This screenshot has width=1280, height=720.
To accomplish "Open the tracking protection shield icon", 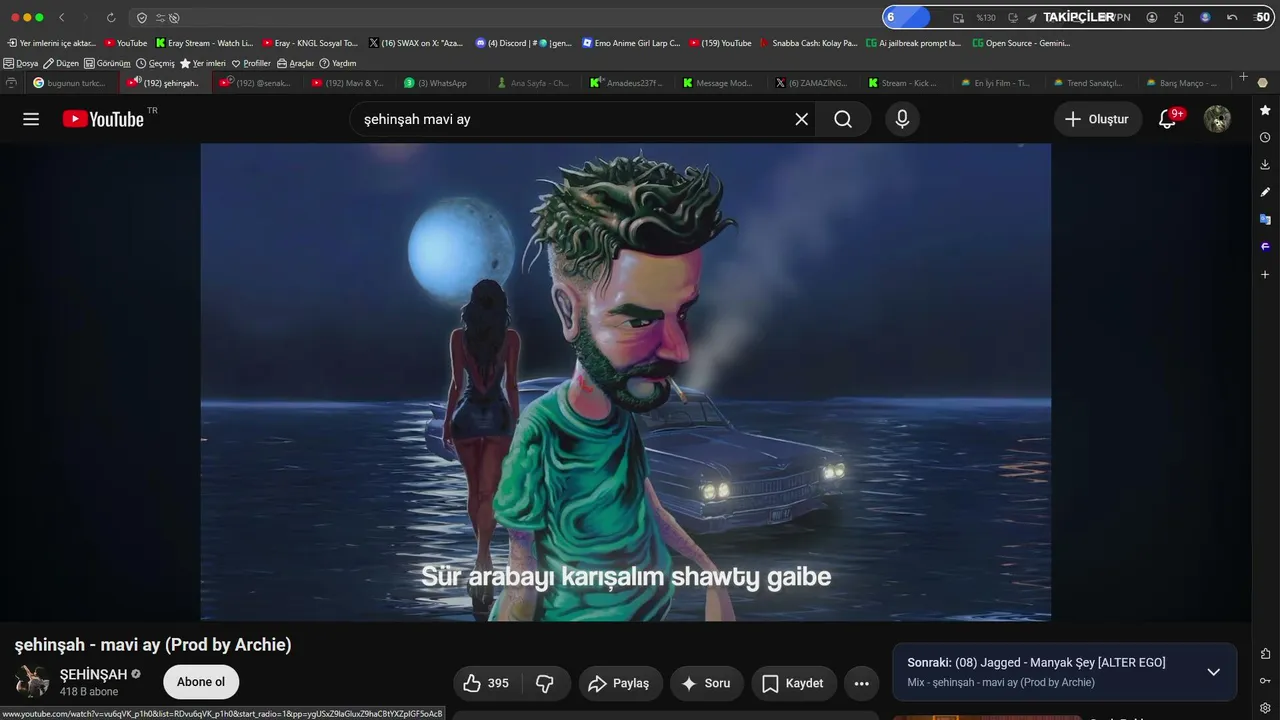I will (142, 17).
